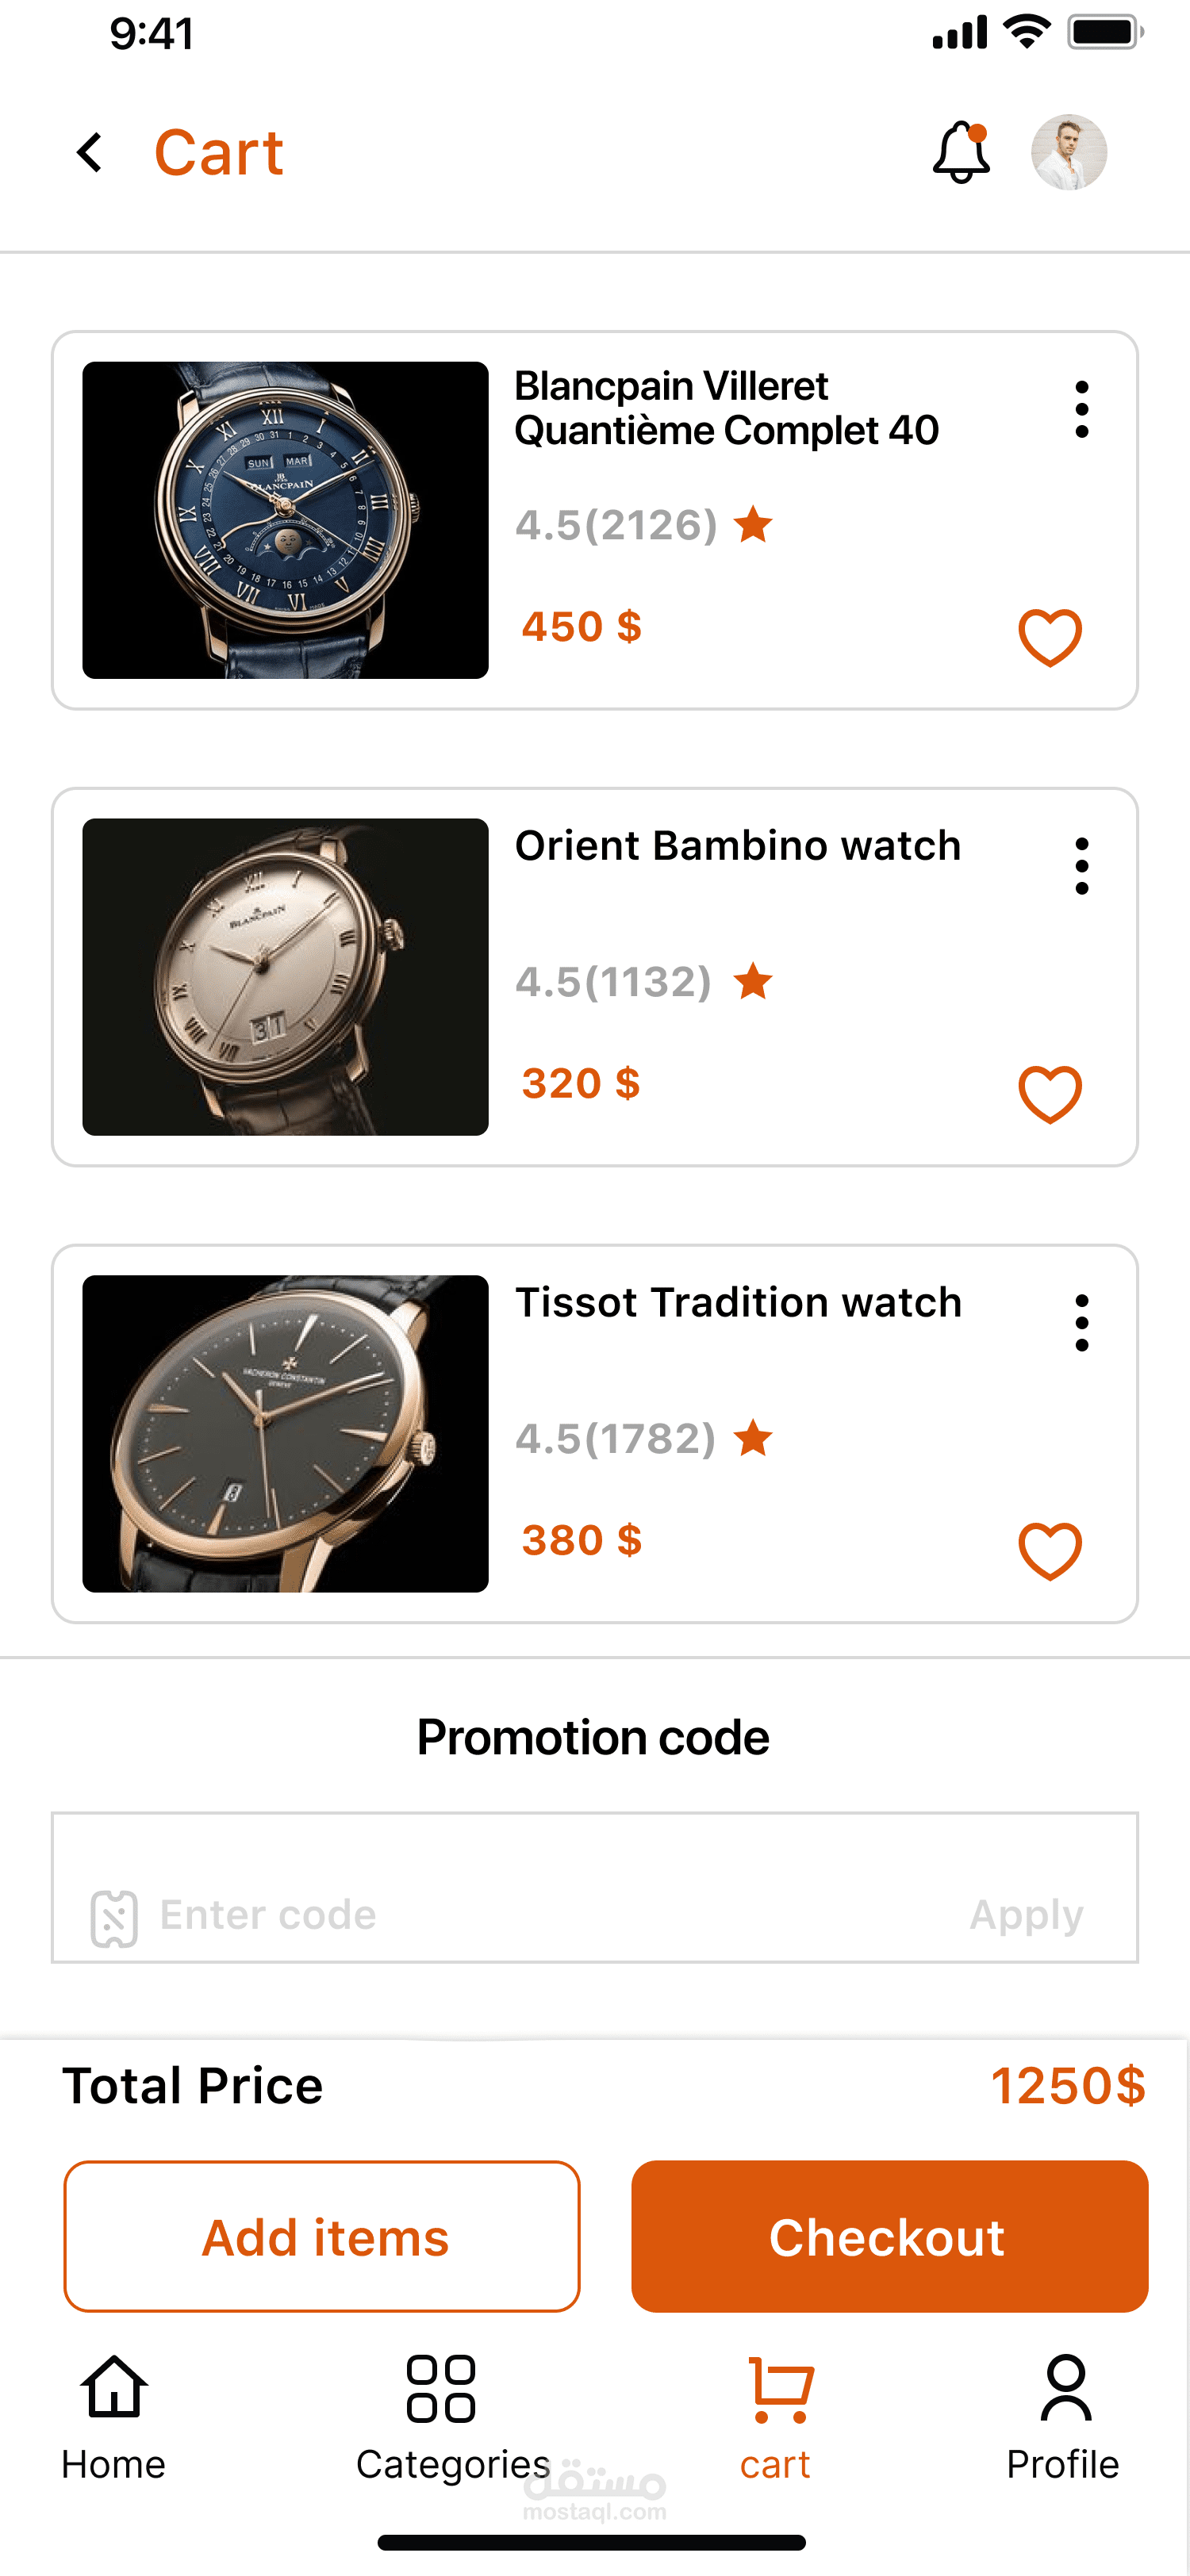Viewport: 1190px width, 2576px height.
Task: Open the user profile avatar
Action: click(x=1069, y=153)
